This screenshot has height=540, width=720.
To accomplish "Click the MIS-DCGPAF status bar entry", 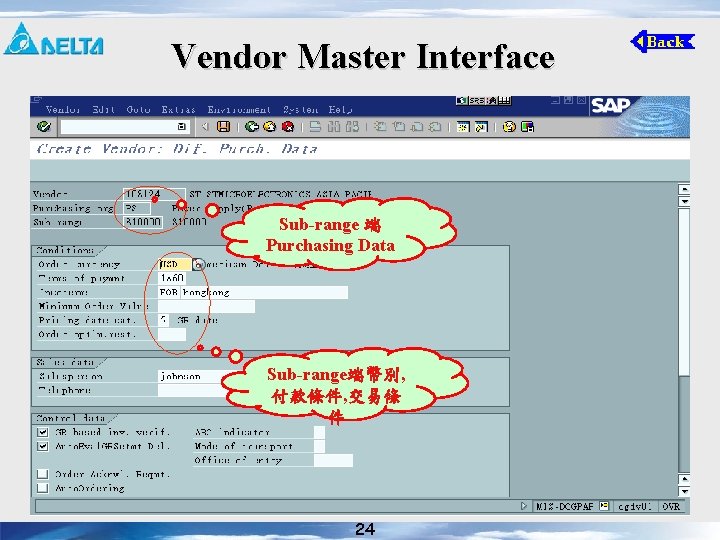I will click(x=565, y=506).
